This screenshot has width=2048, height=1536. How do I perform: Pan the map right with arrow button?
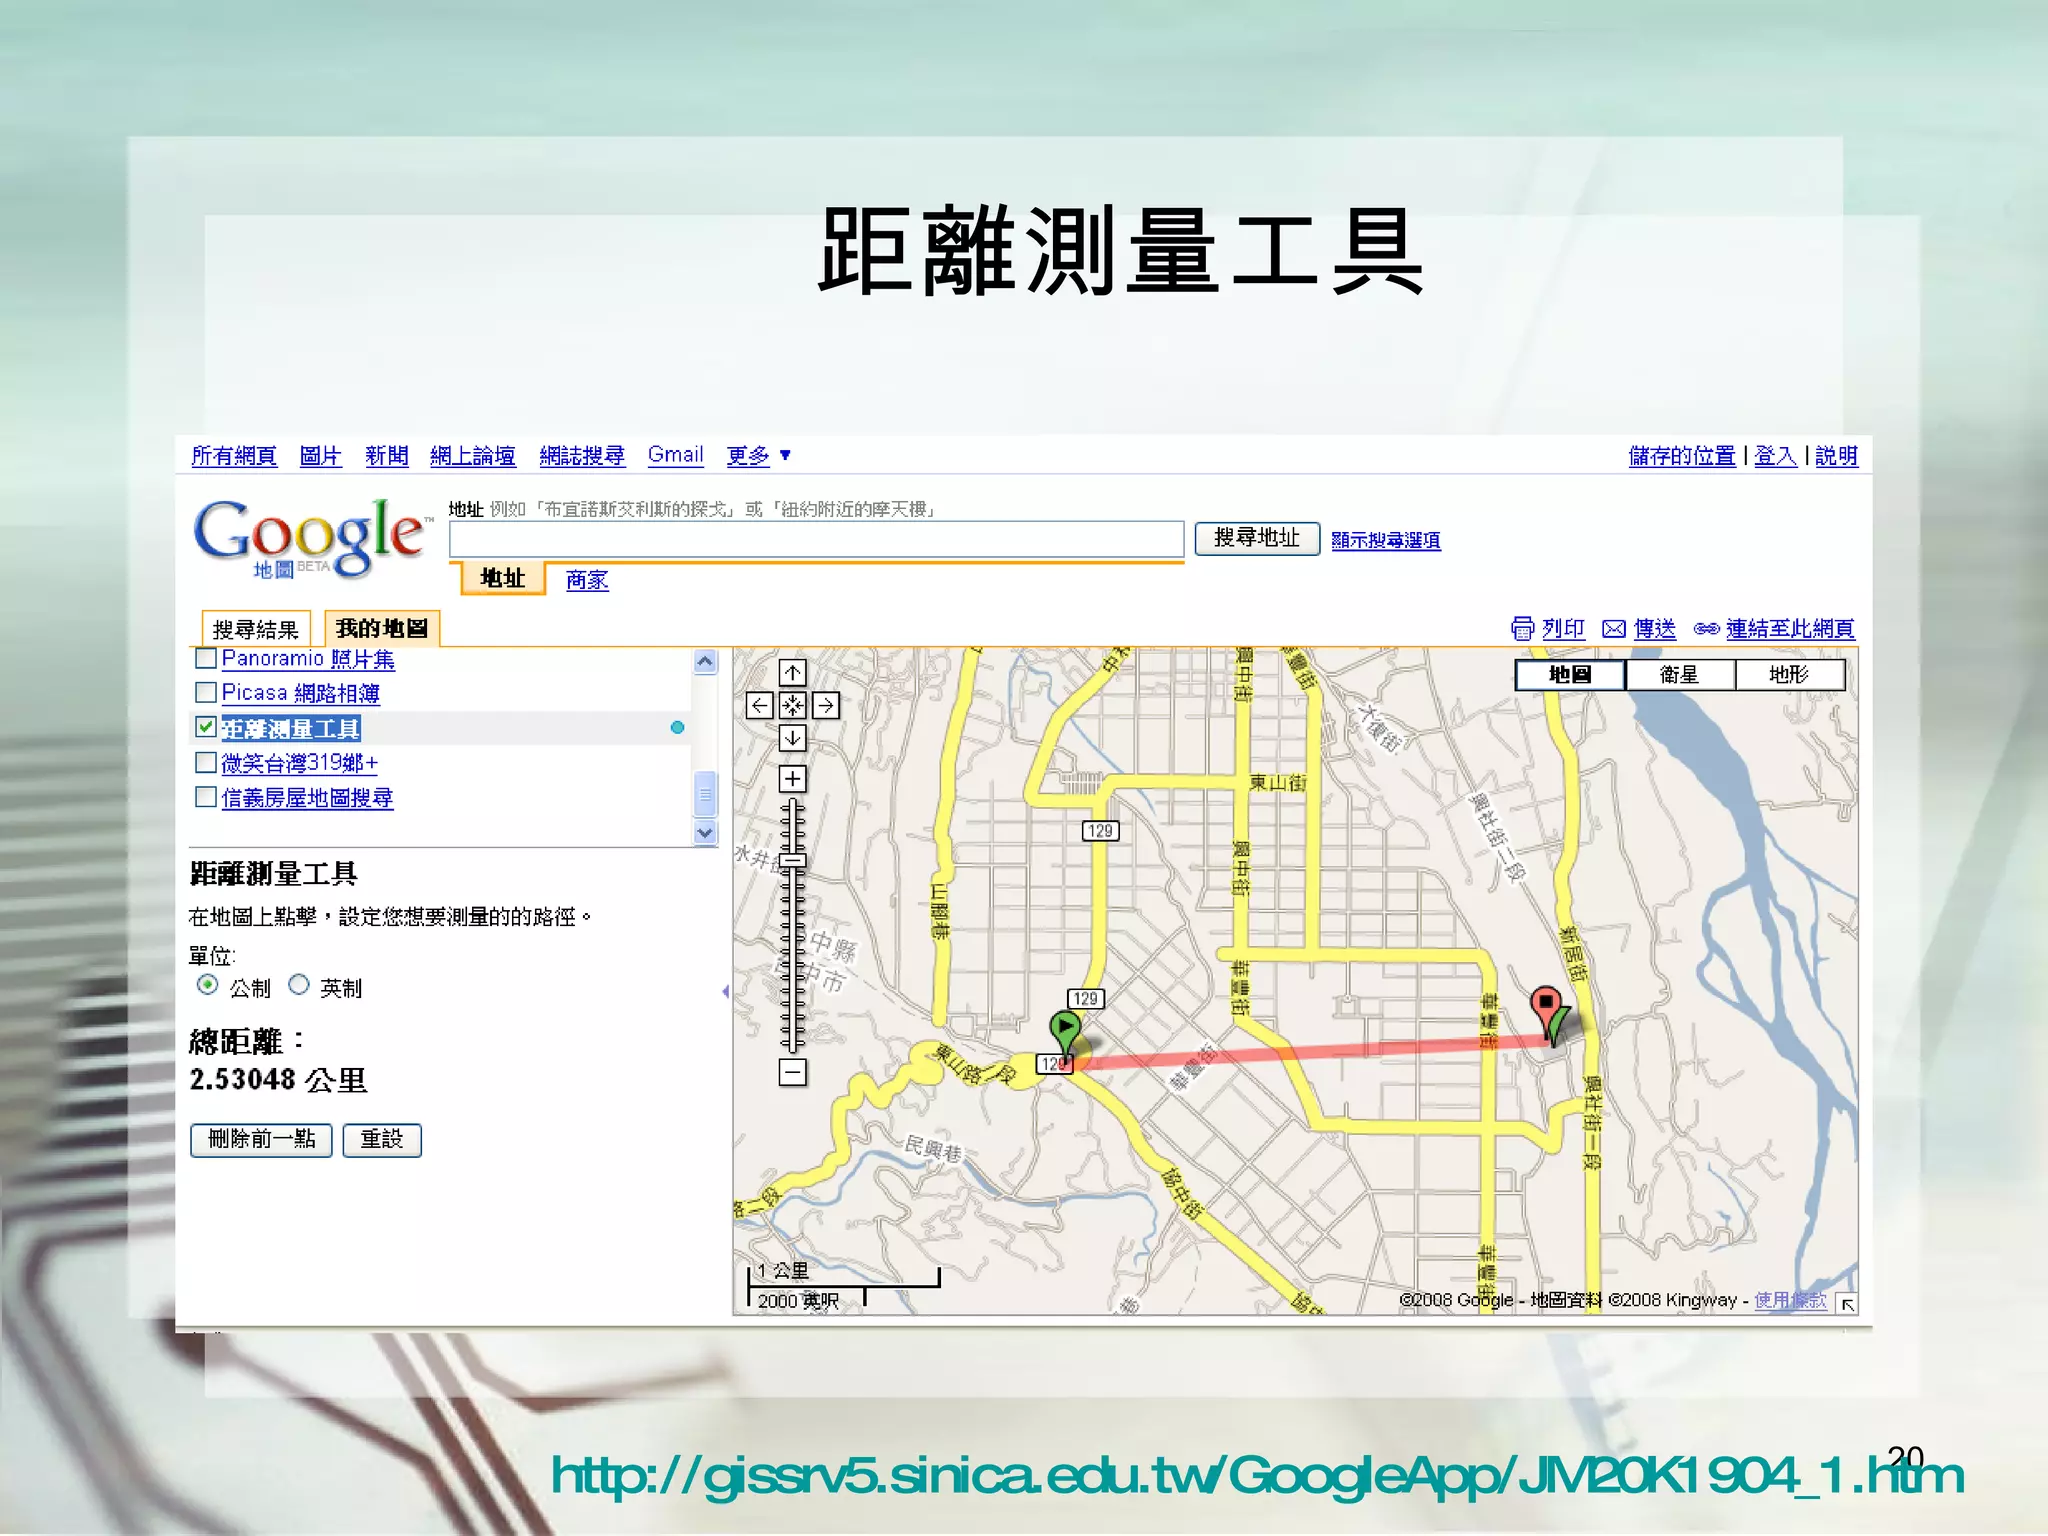point(826,706)
